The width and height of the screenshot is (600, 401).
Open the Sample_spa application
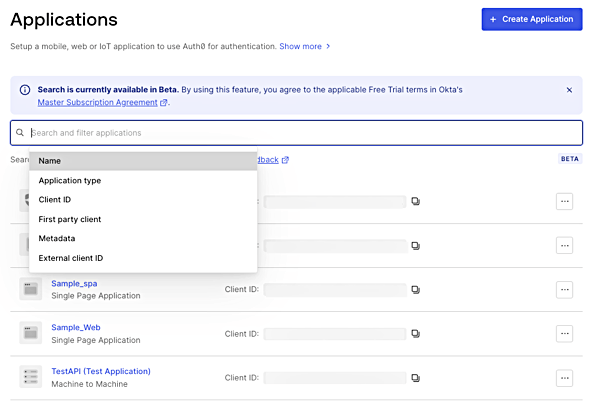(74, 284)
